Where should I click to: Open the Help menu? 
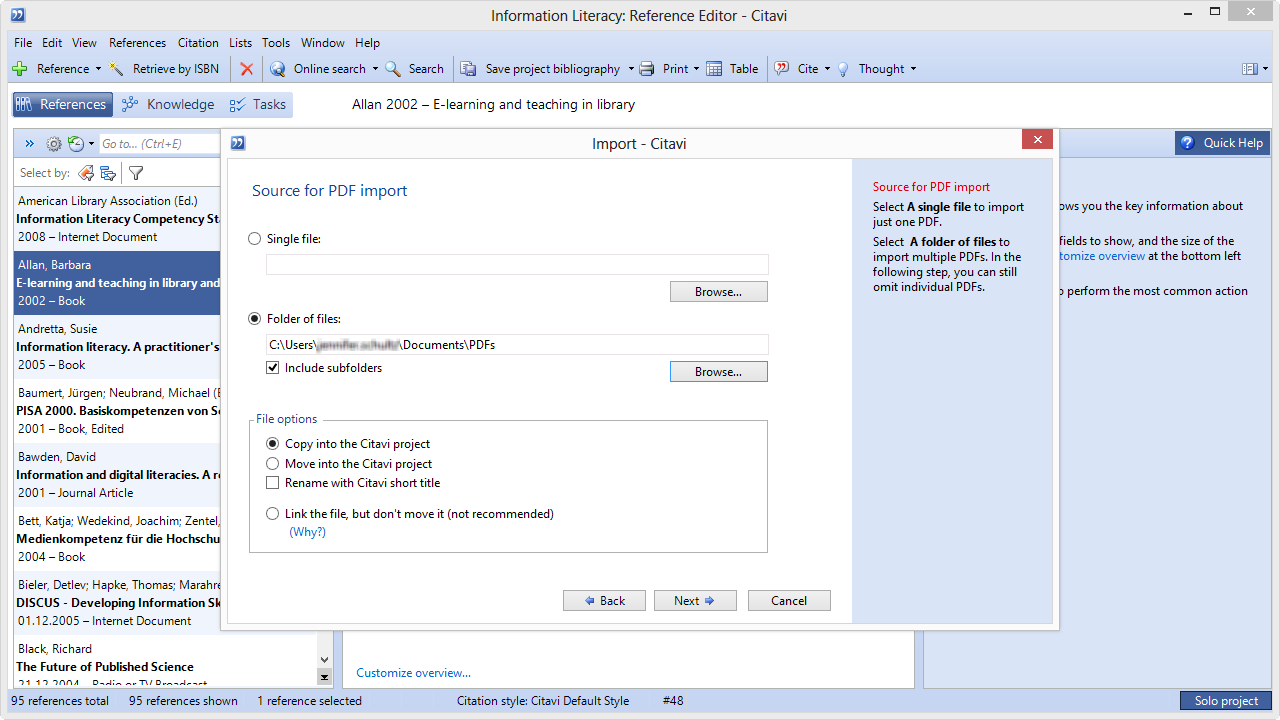click(367, 43)
